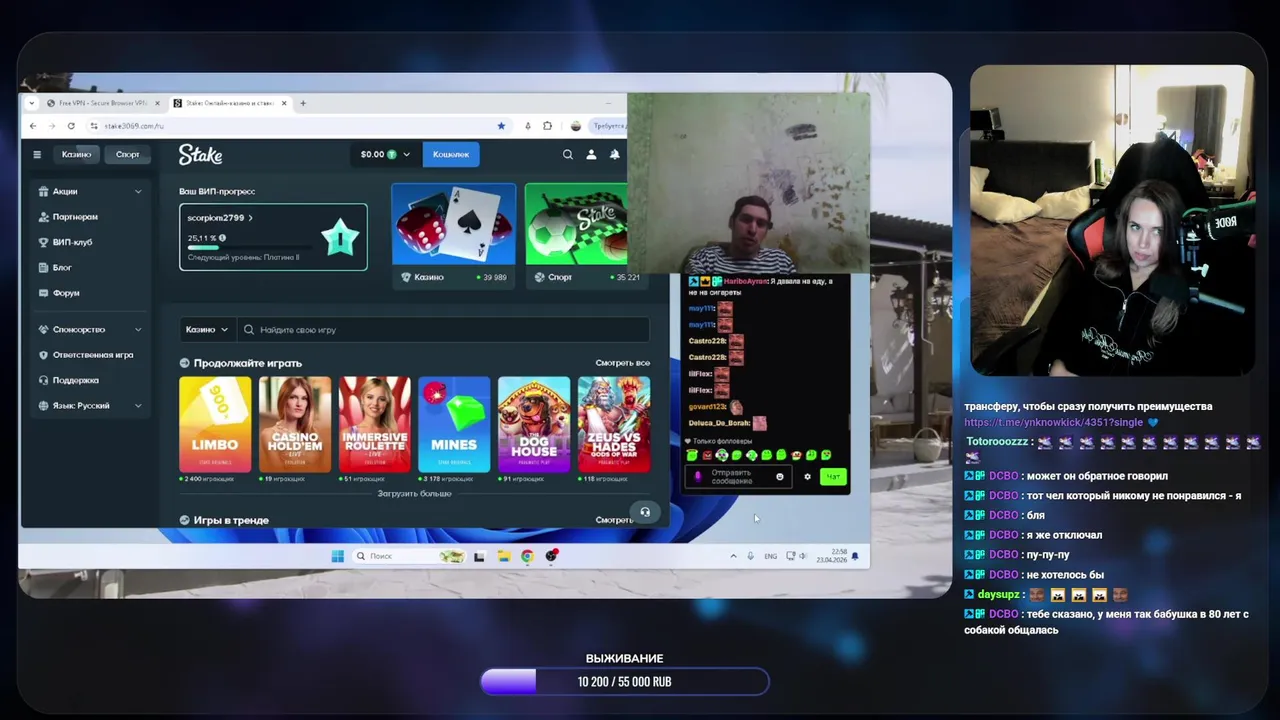Bookmark the page with the star icon
This screenshot has width=1280, height=720.
(x=501, y=126)
